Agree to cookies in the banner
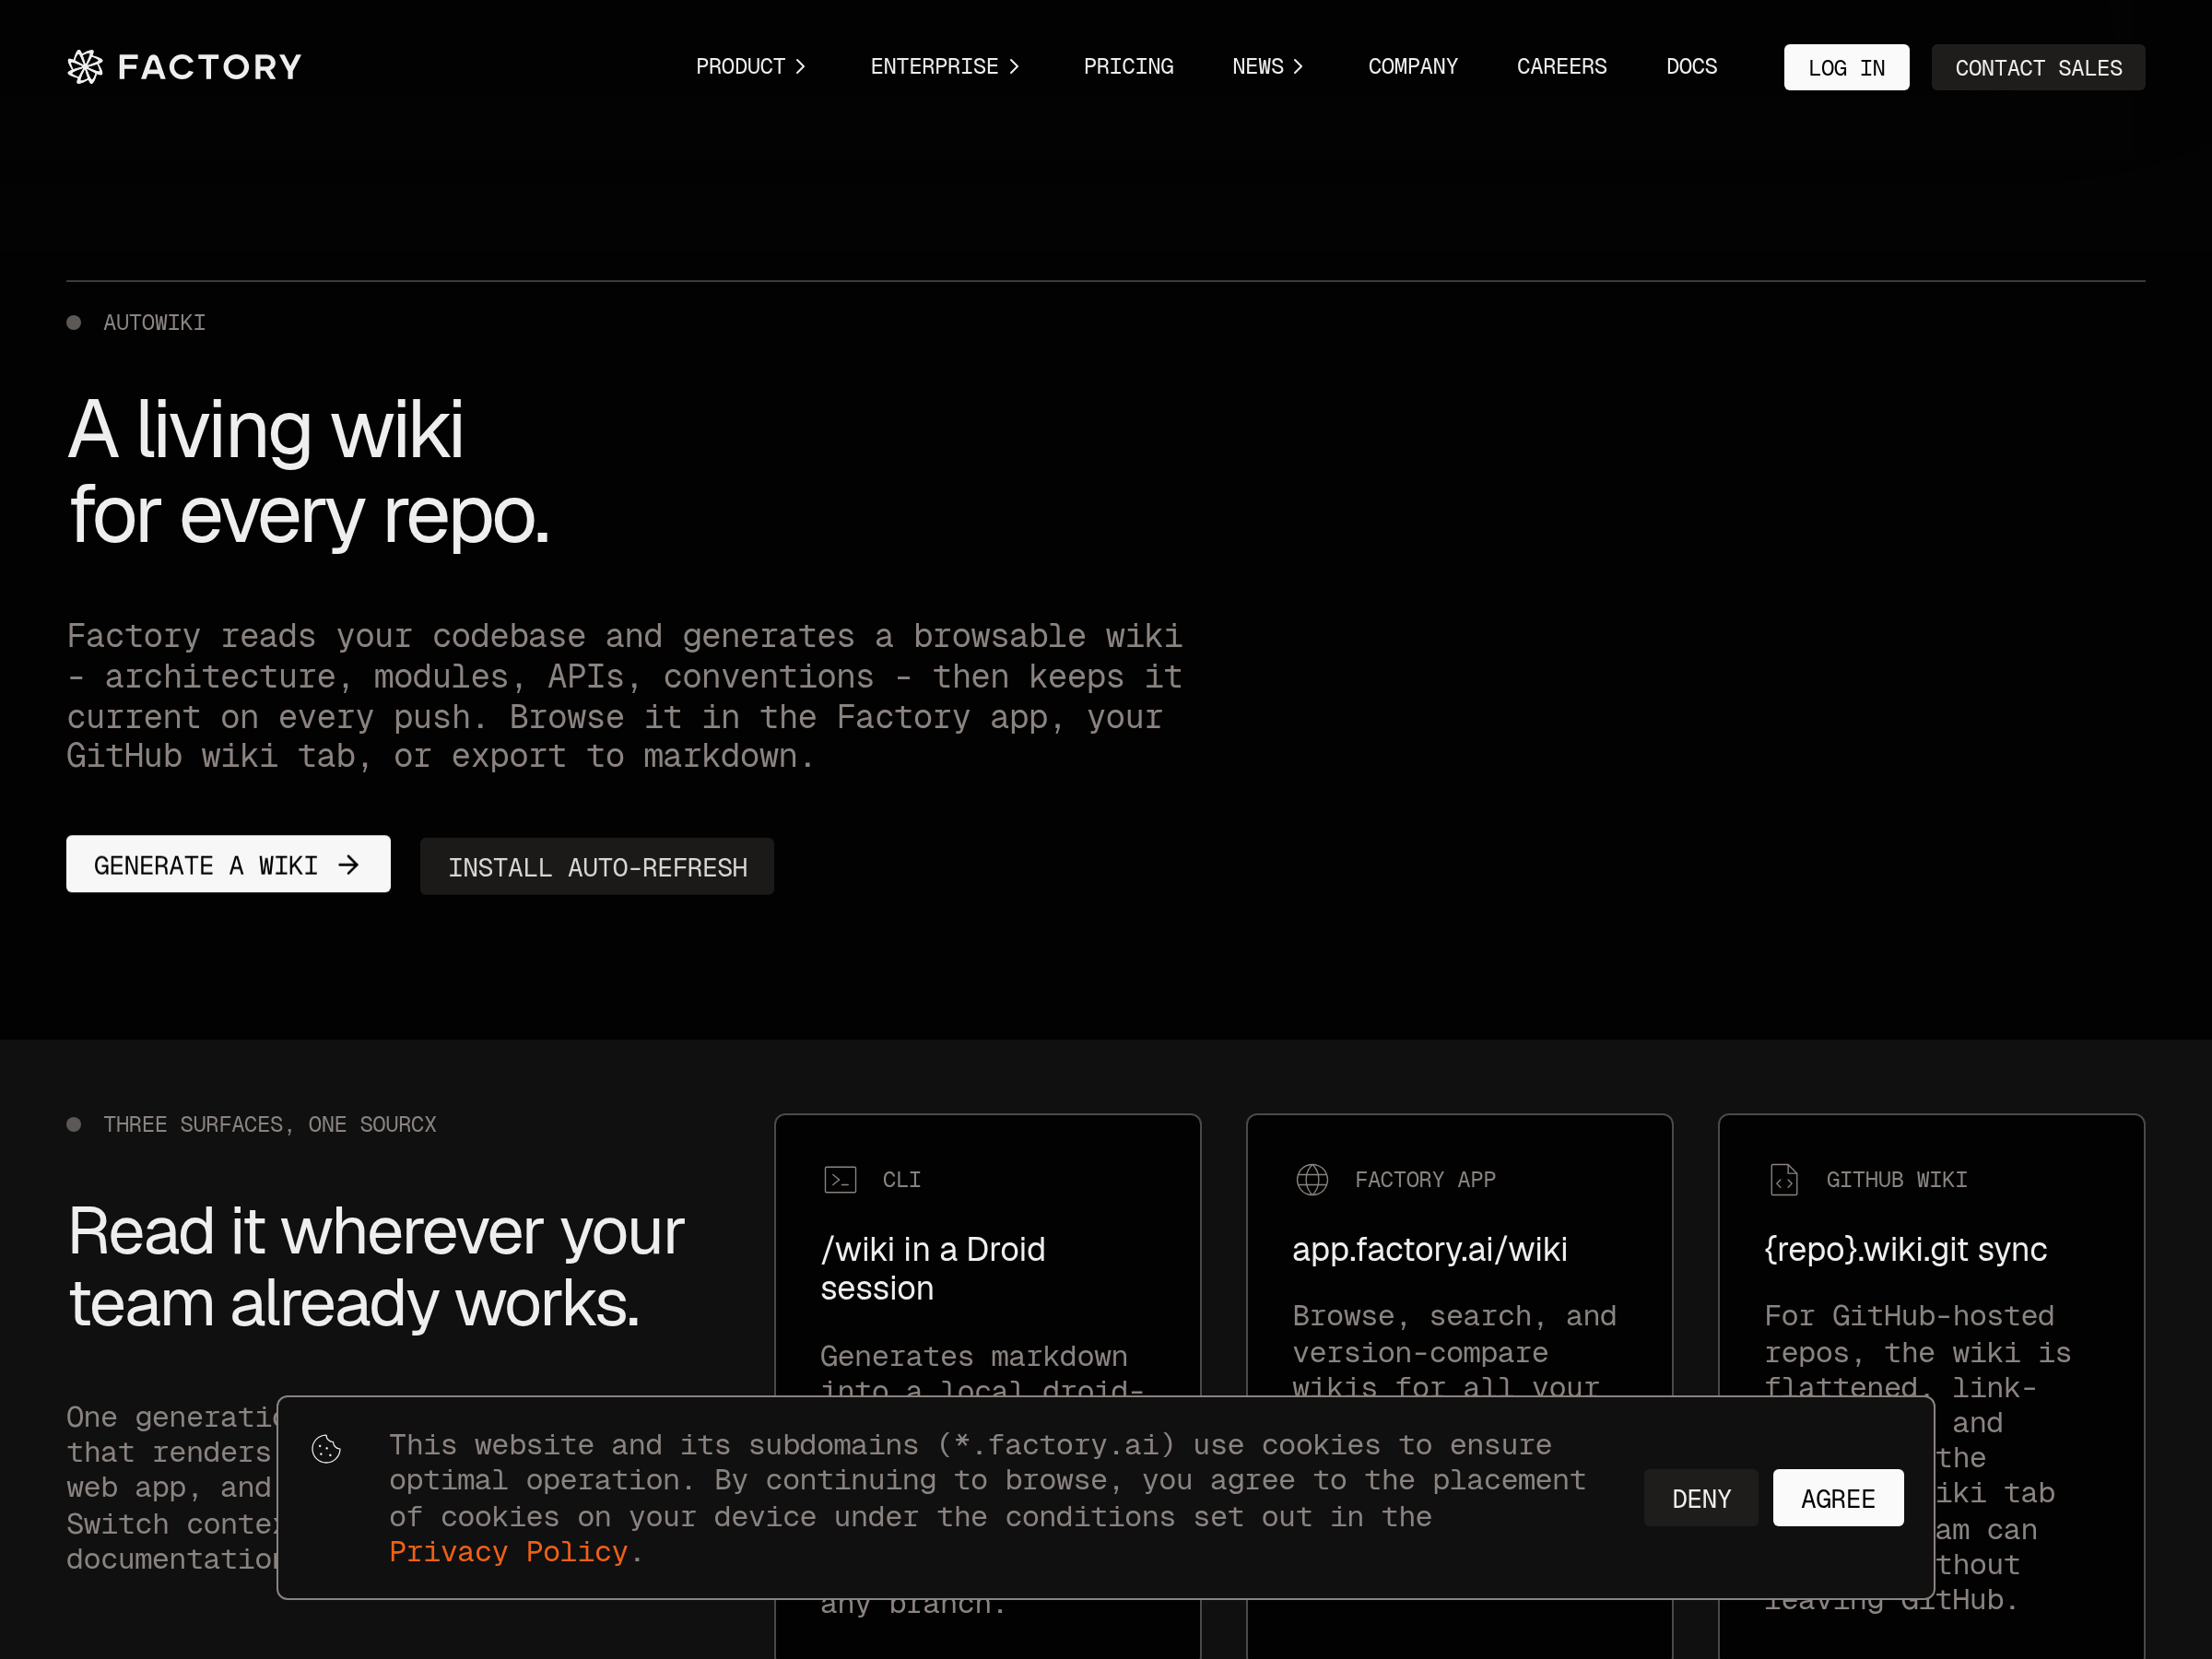Screen dimensions: 2212x1659 click(1838, 1498)
